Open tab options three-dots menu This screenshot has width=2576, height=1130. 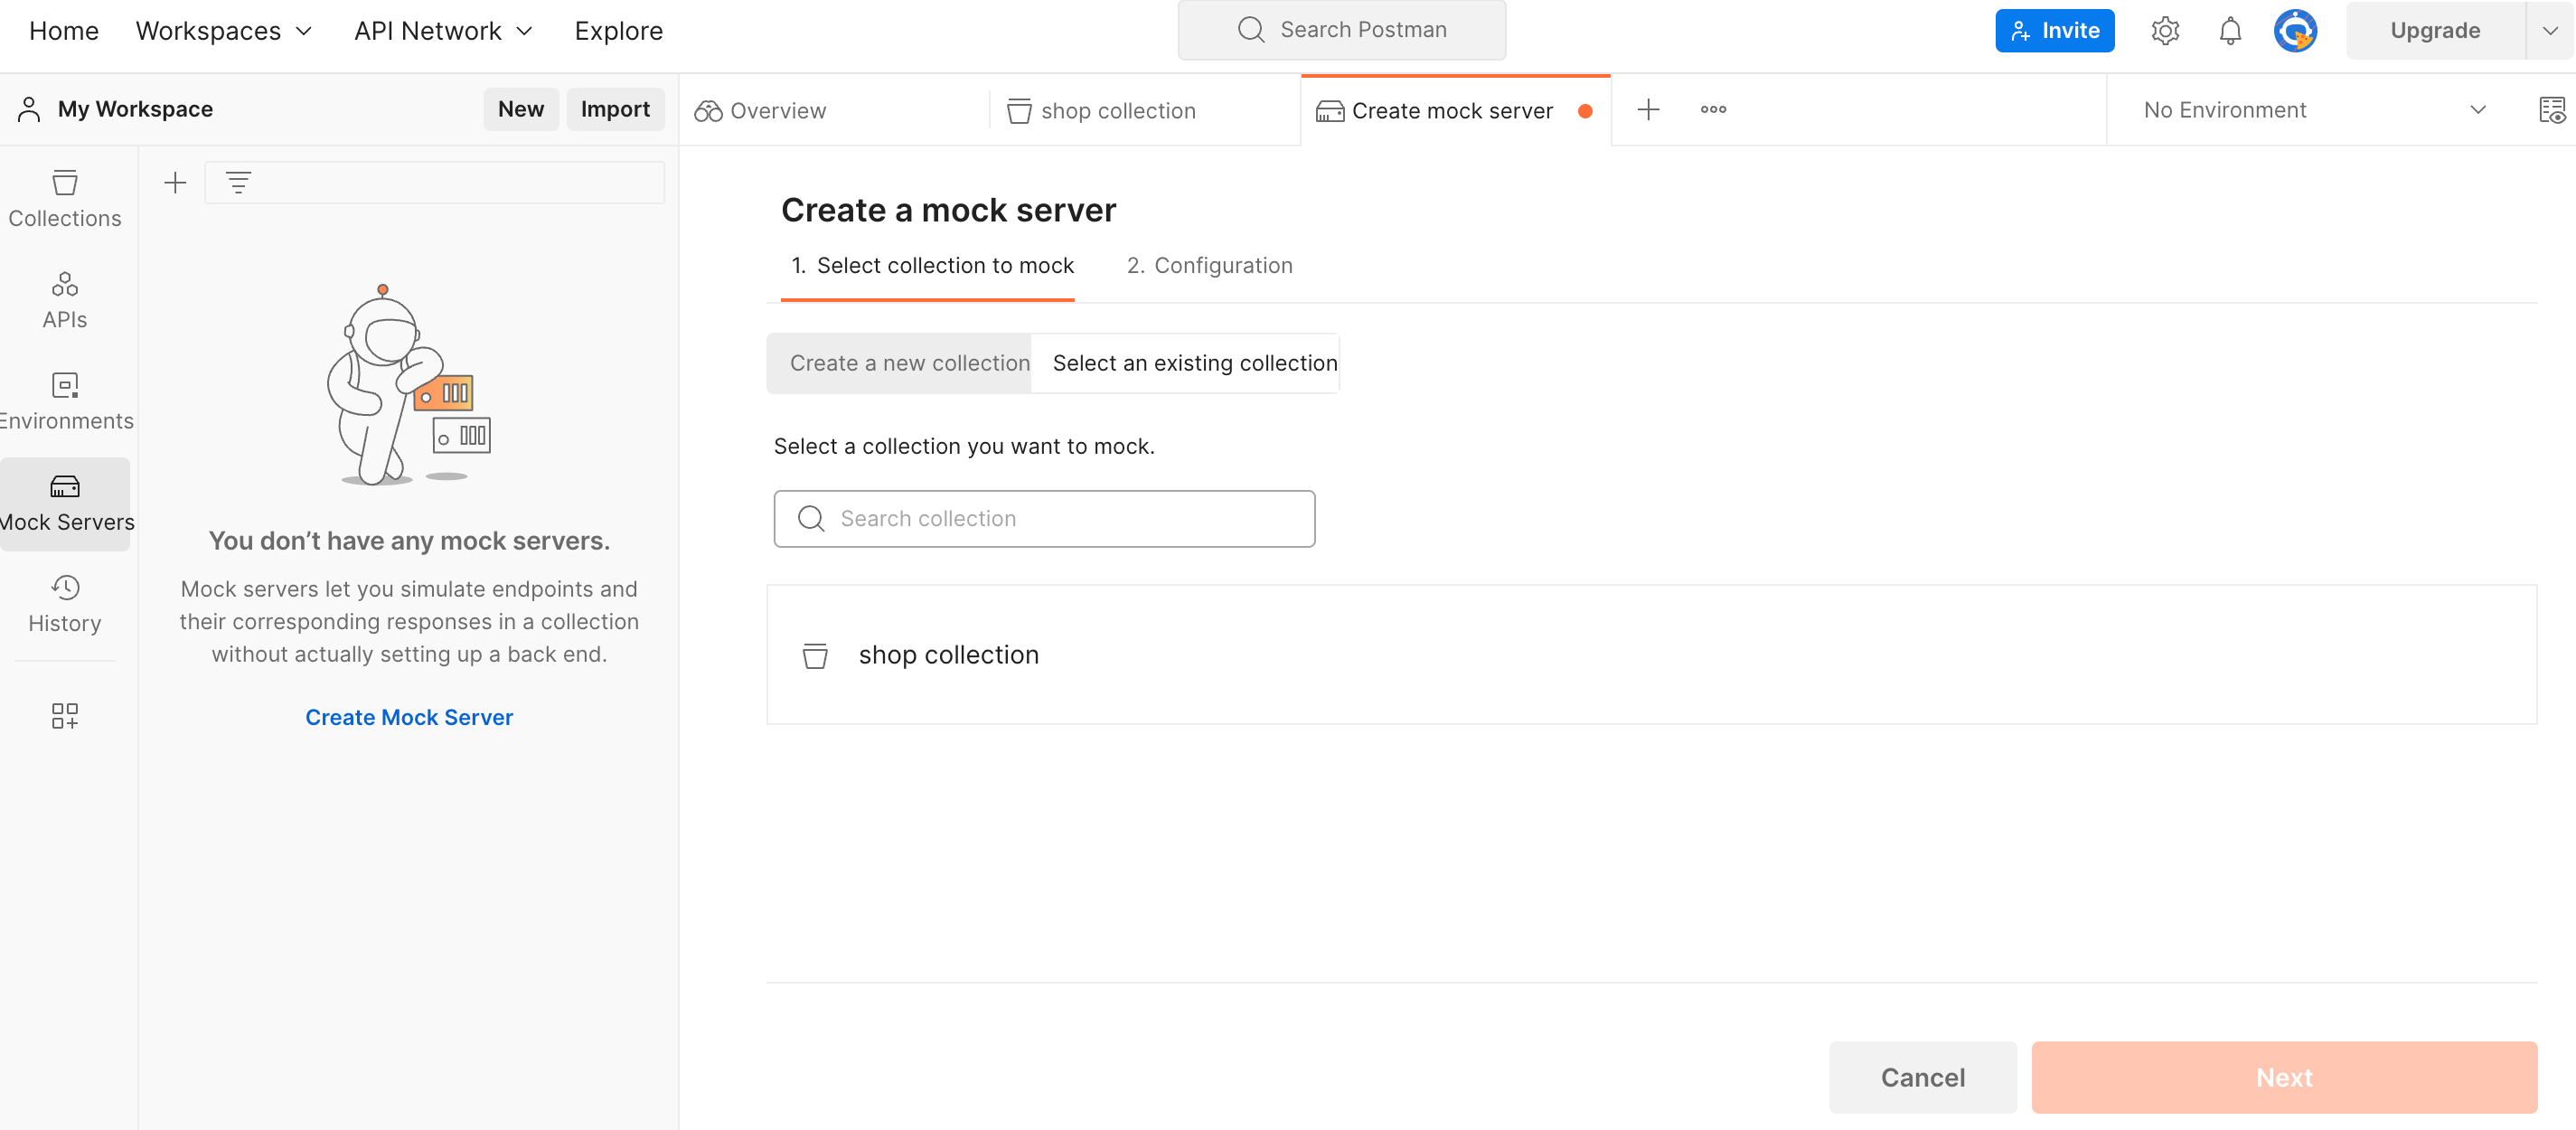pyautogui.click(x=1713, y=109)
